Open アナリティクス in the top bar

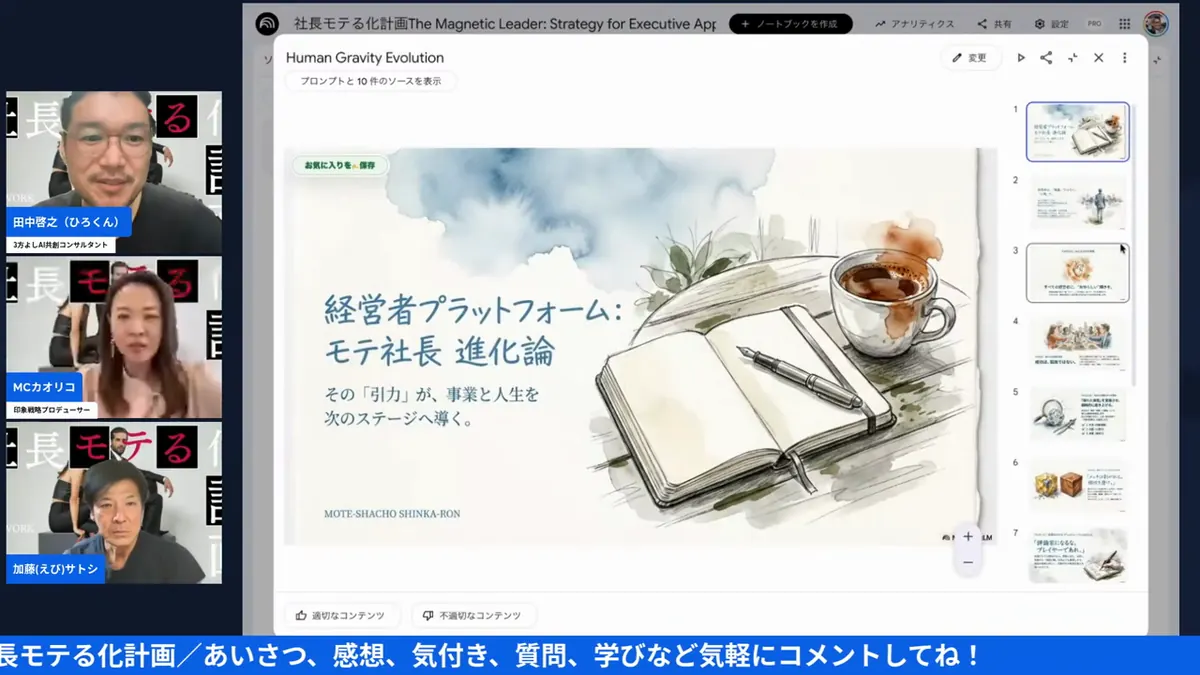point(914,24)
